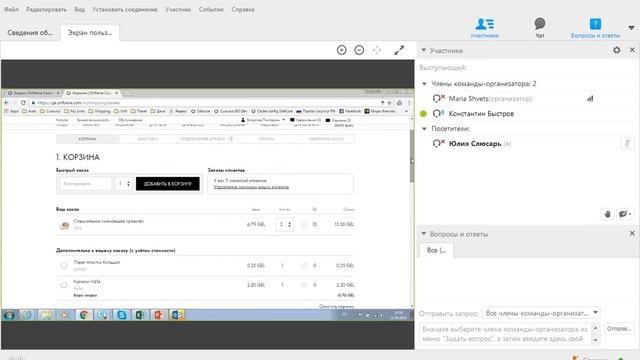Raise hand using the hand button
640x360 pixels.
coord(607,214)
